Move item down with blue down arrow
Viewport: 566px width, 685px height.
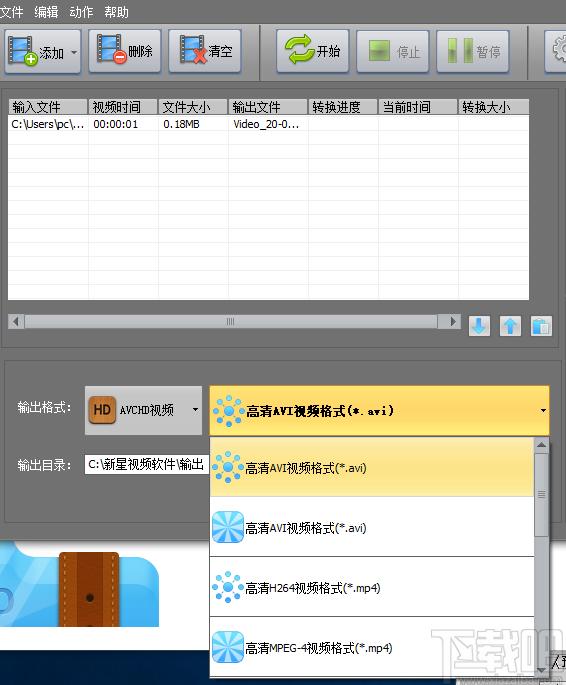click(479, 326)
